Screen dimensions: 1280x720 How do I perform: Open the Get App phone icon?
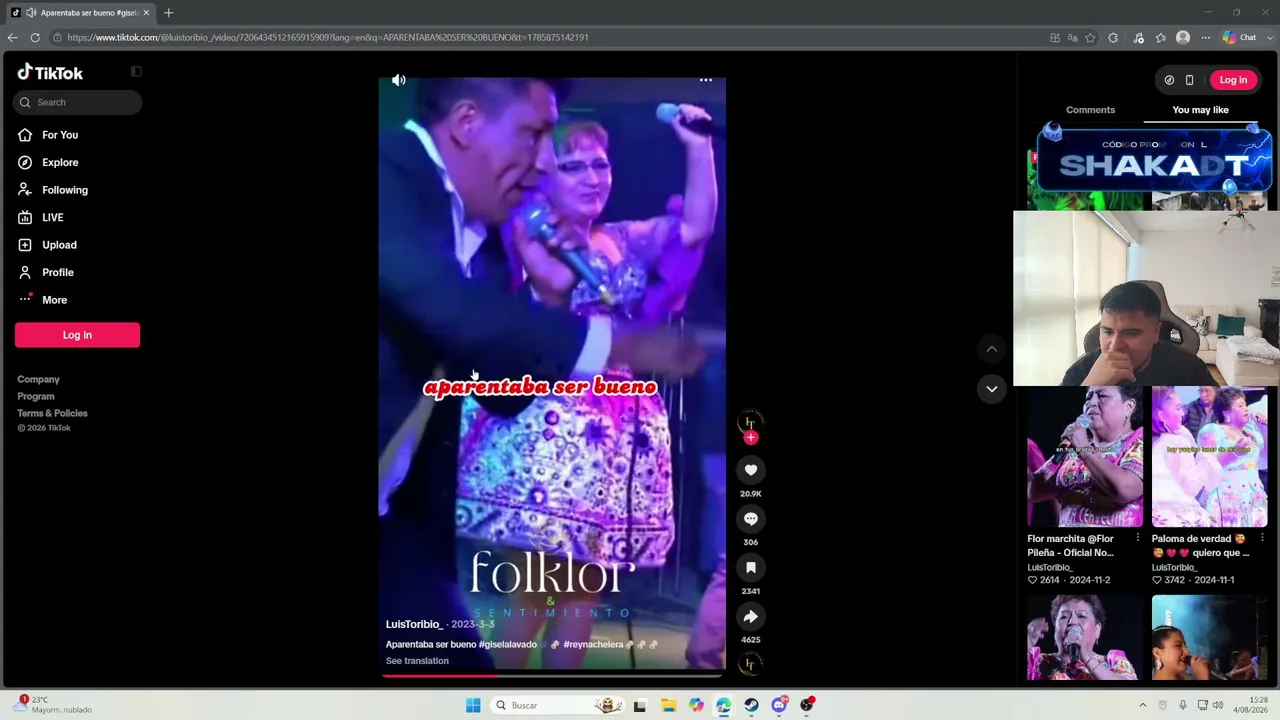[1189, 80]
